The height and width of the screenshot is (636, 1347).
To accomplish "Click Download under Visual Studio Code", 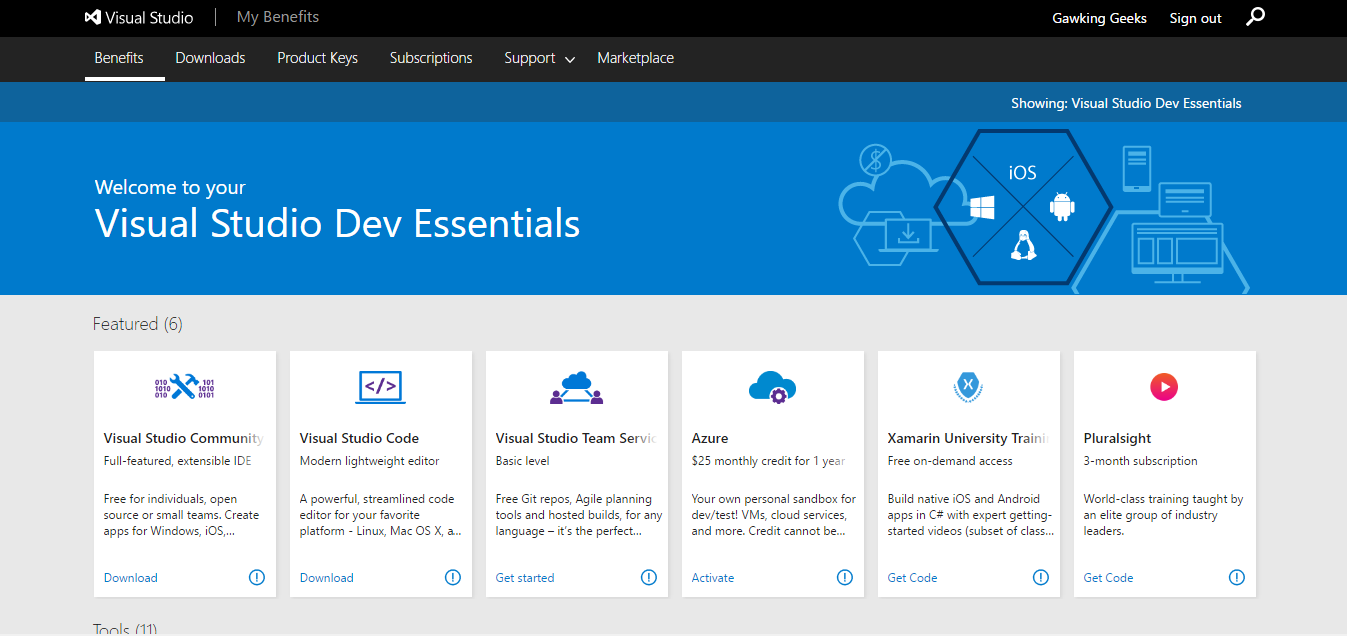I will [327, 578].
